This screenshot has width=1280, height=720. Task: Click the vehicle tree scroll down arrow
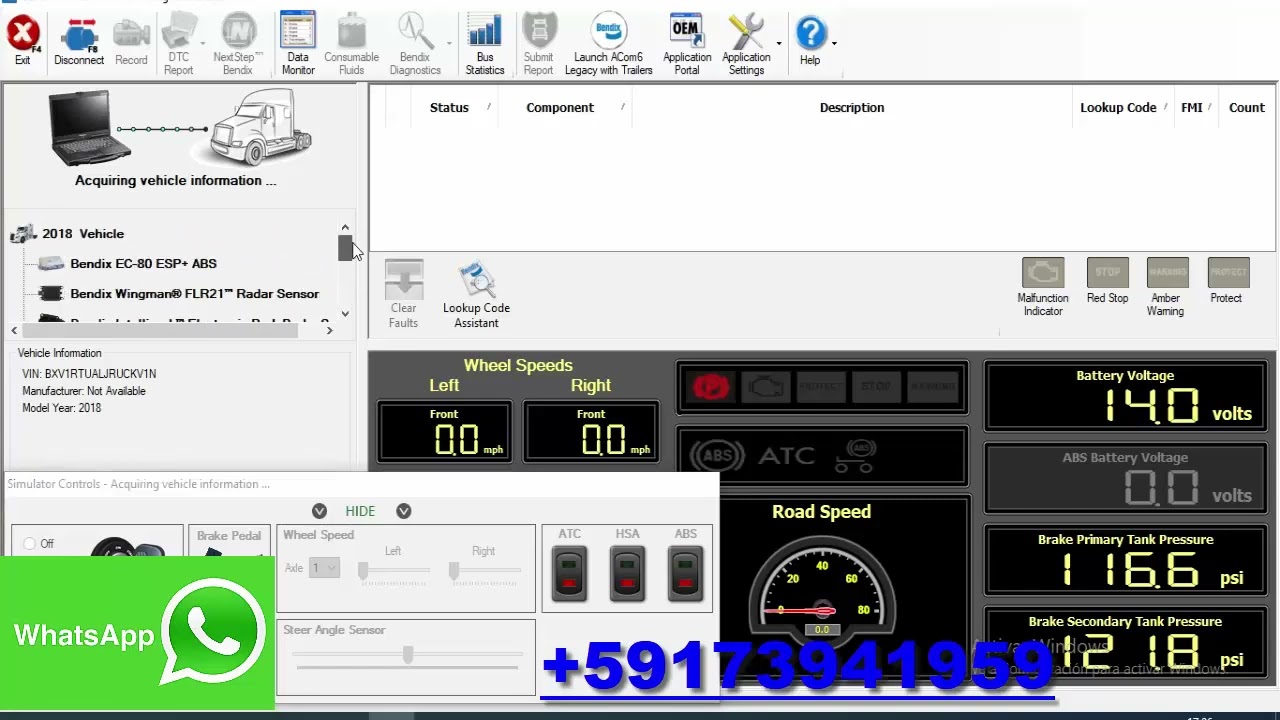(x=345, y=313)
